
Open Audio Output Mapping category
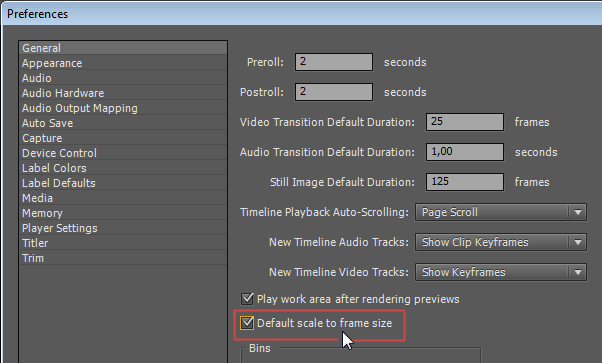123,108
